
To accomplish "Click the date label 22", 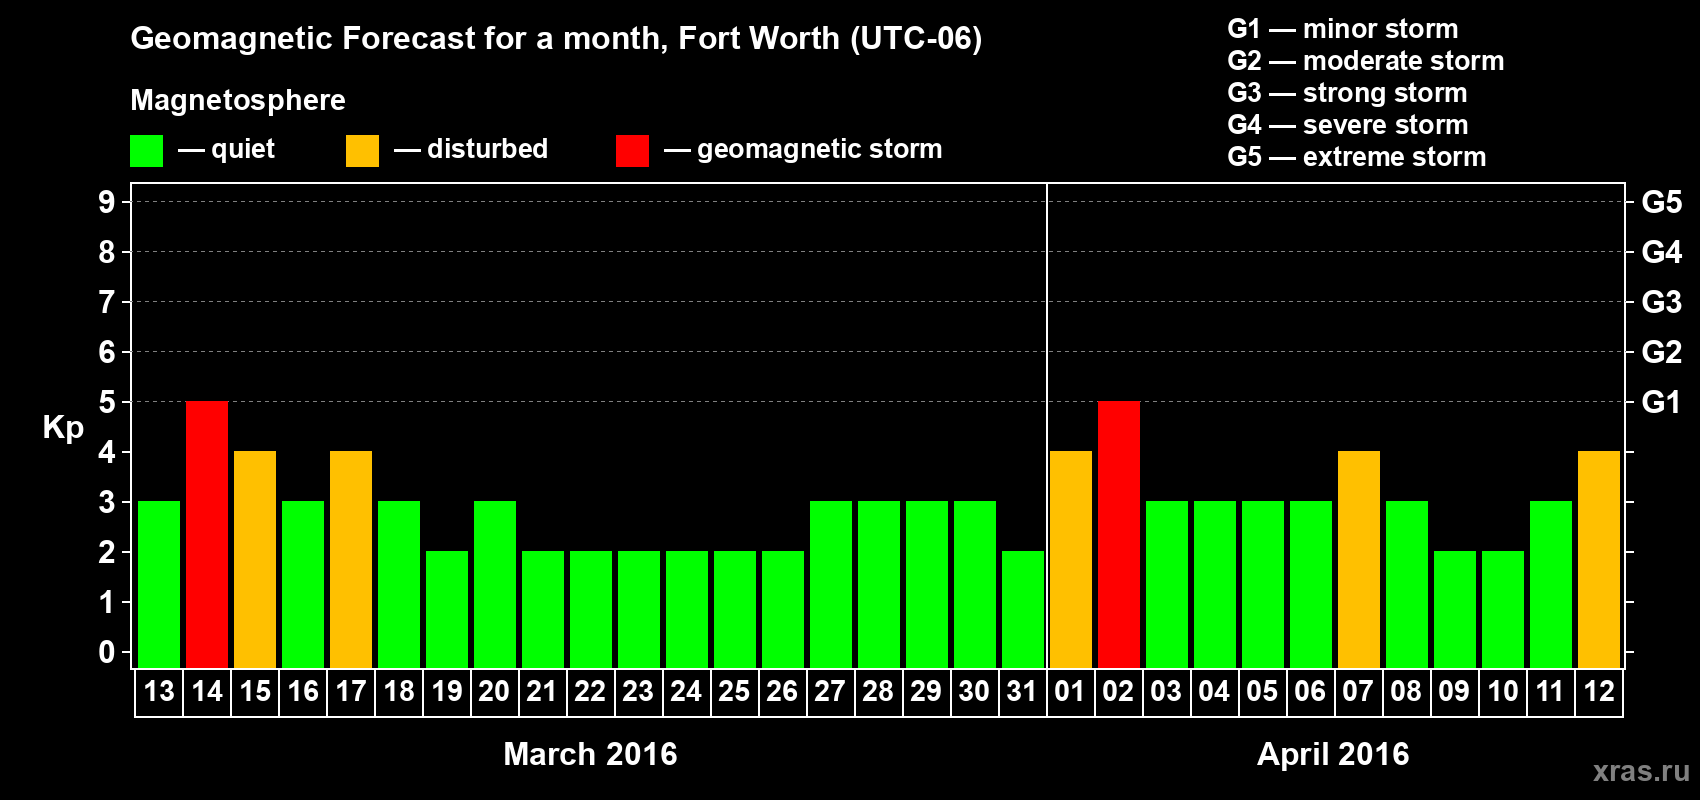I will 590,691.
